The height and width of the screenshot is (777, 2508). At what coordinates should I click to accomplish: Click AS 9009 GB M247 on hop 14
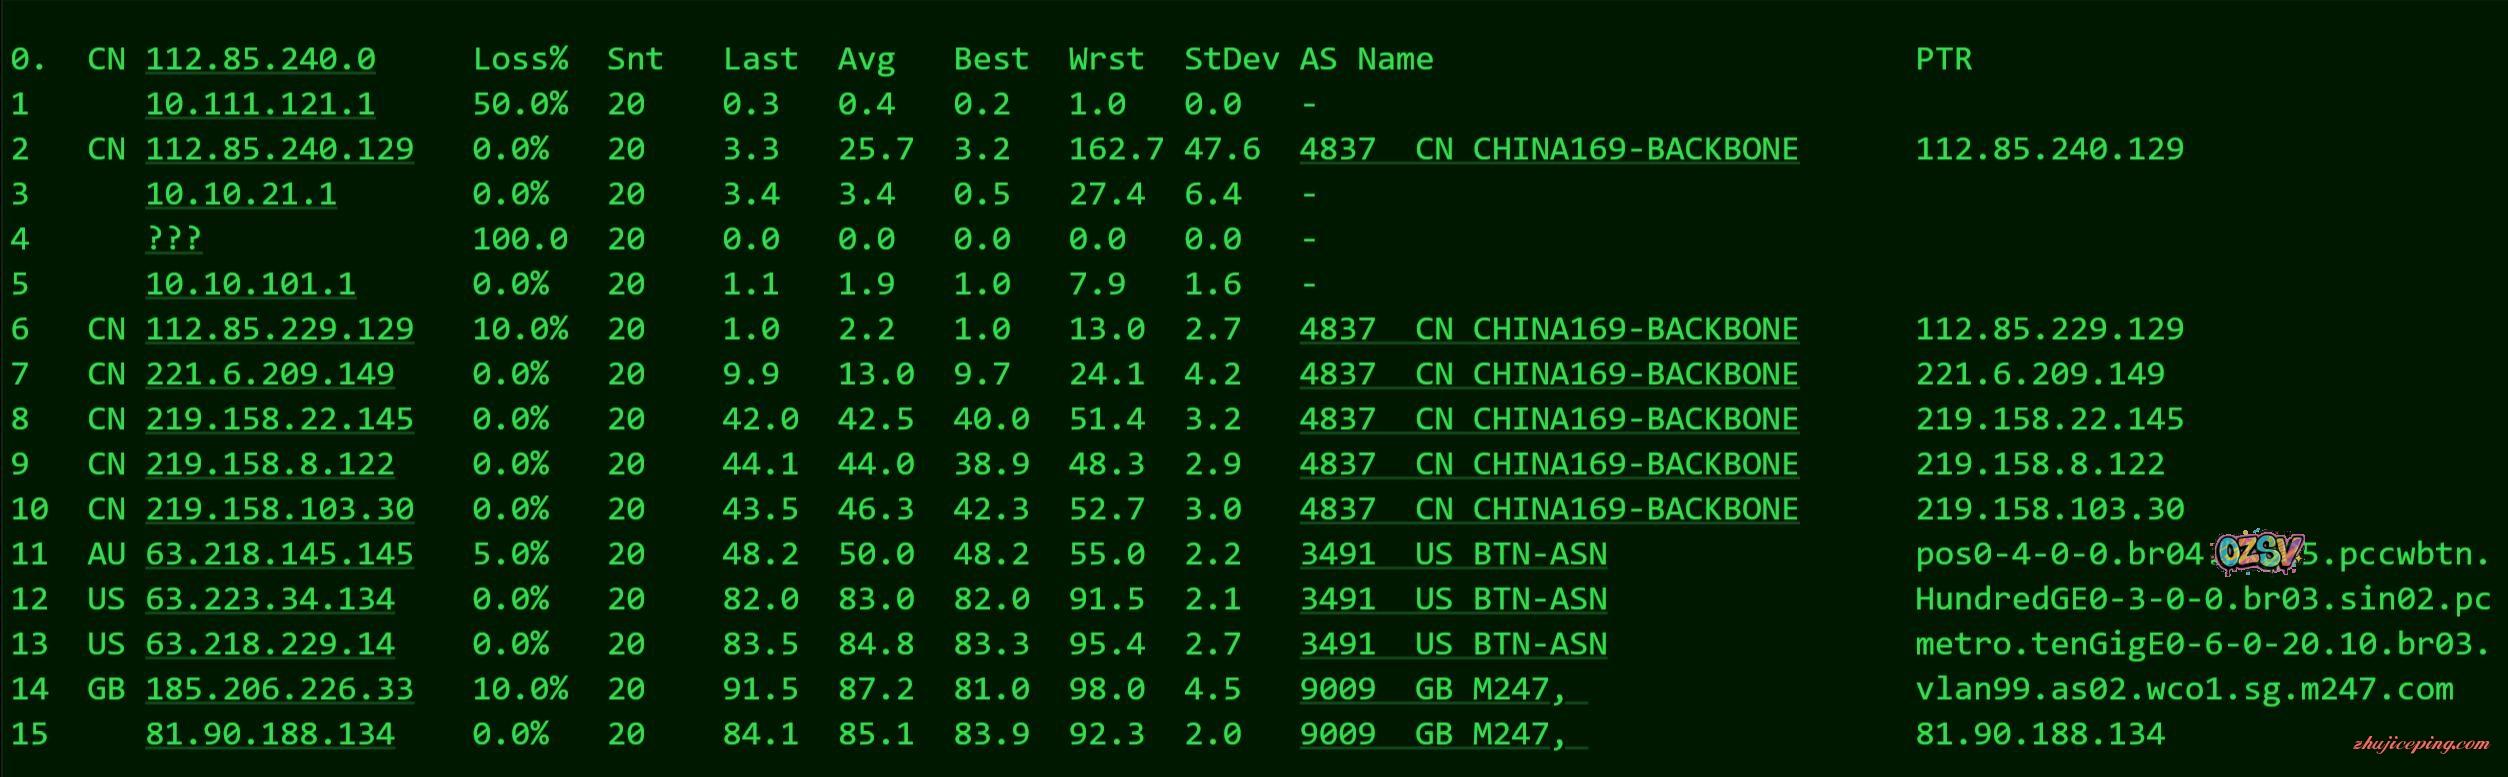click(1443, 690)
